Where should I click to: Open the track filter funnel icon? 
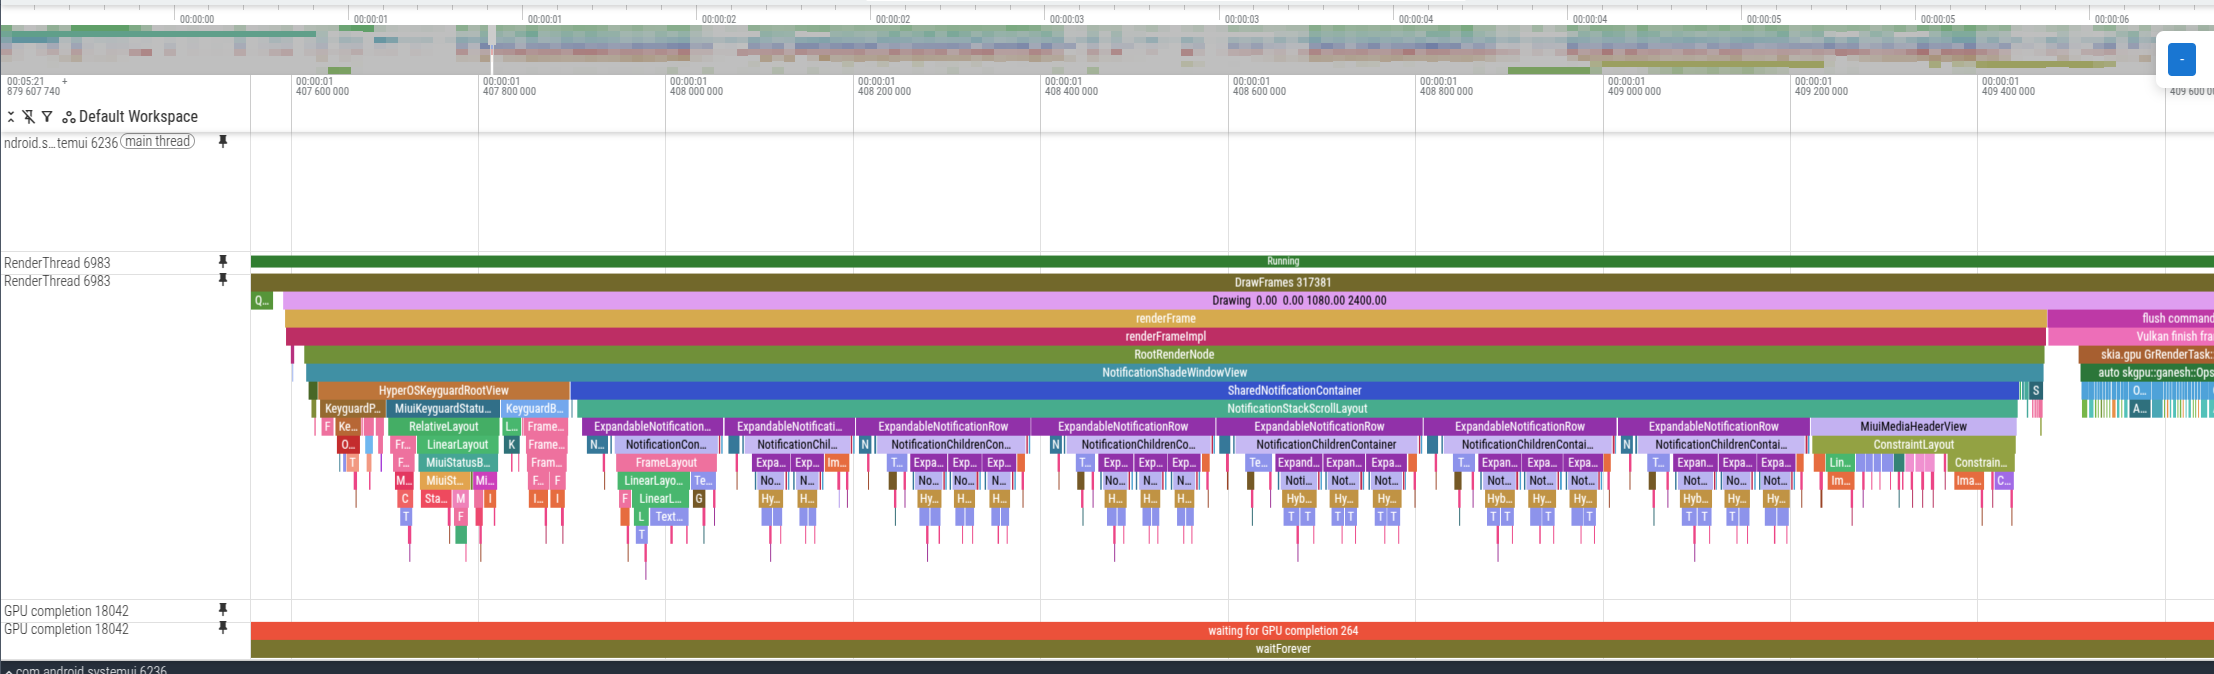click(47, 117)
